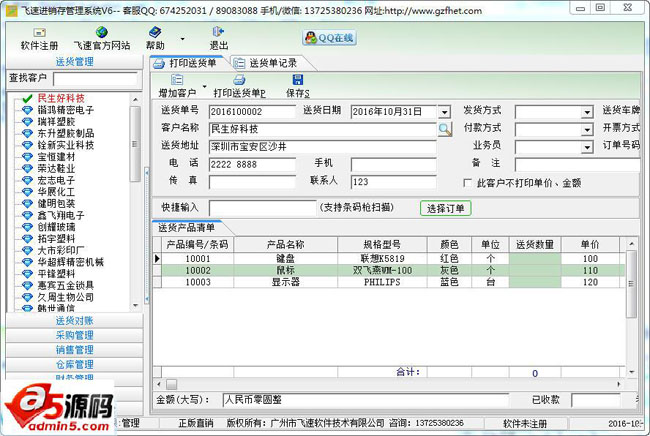Click the customer list vertical scrollbar
Image resolution: width=650 pixels, height=436 pixels.
tap(135, 144)
